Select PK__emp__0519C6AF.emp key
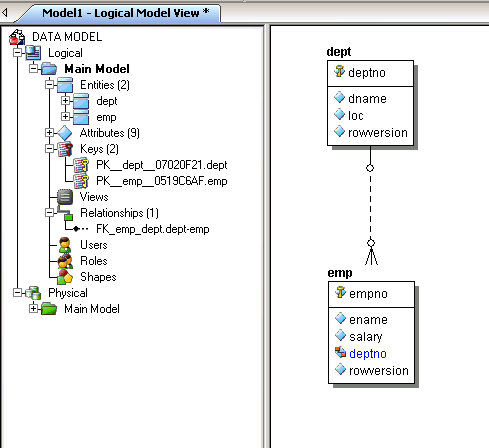Viewport: 489px width, 448px height. (162, 181)
